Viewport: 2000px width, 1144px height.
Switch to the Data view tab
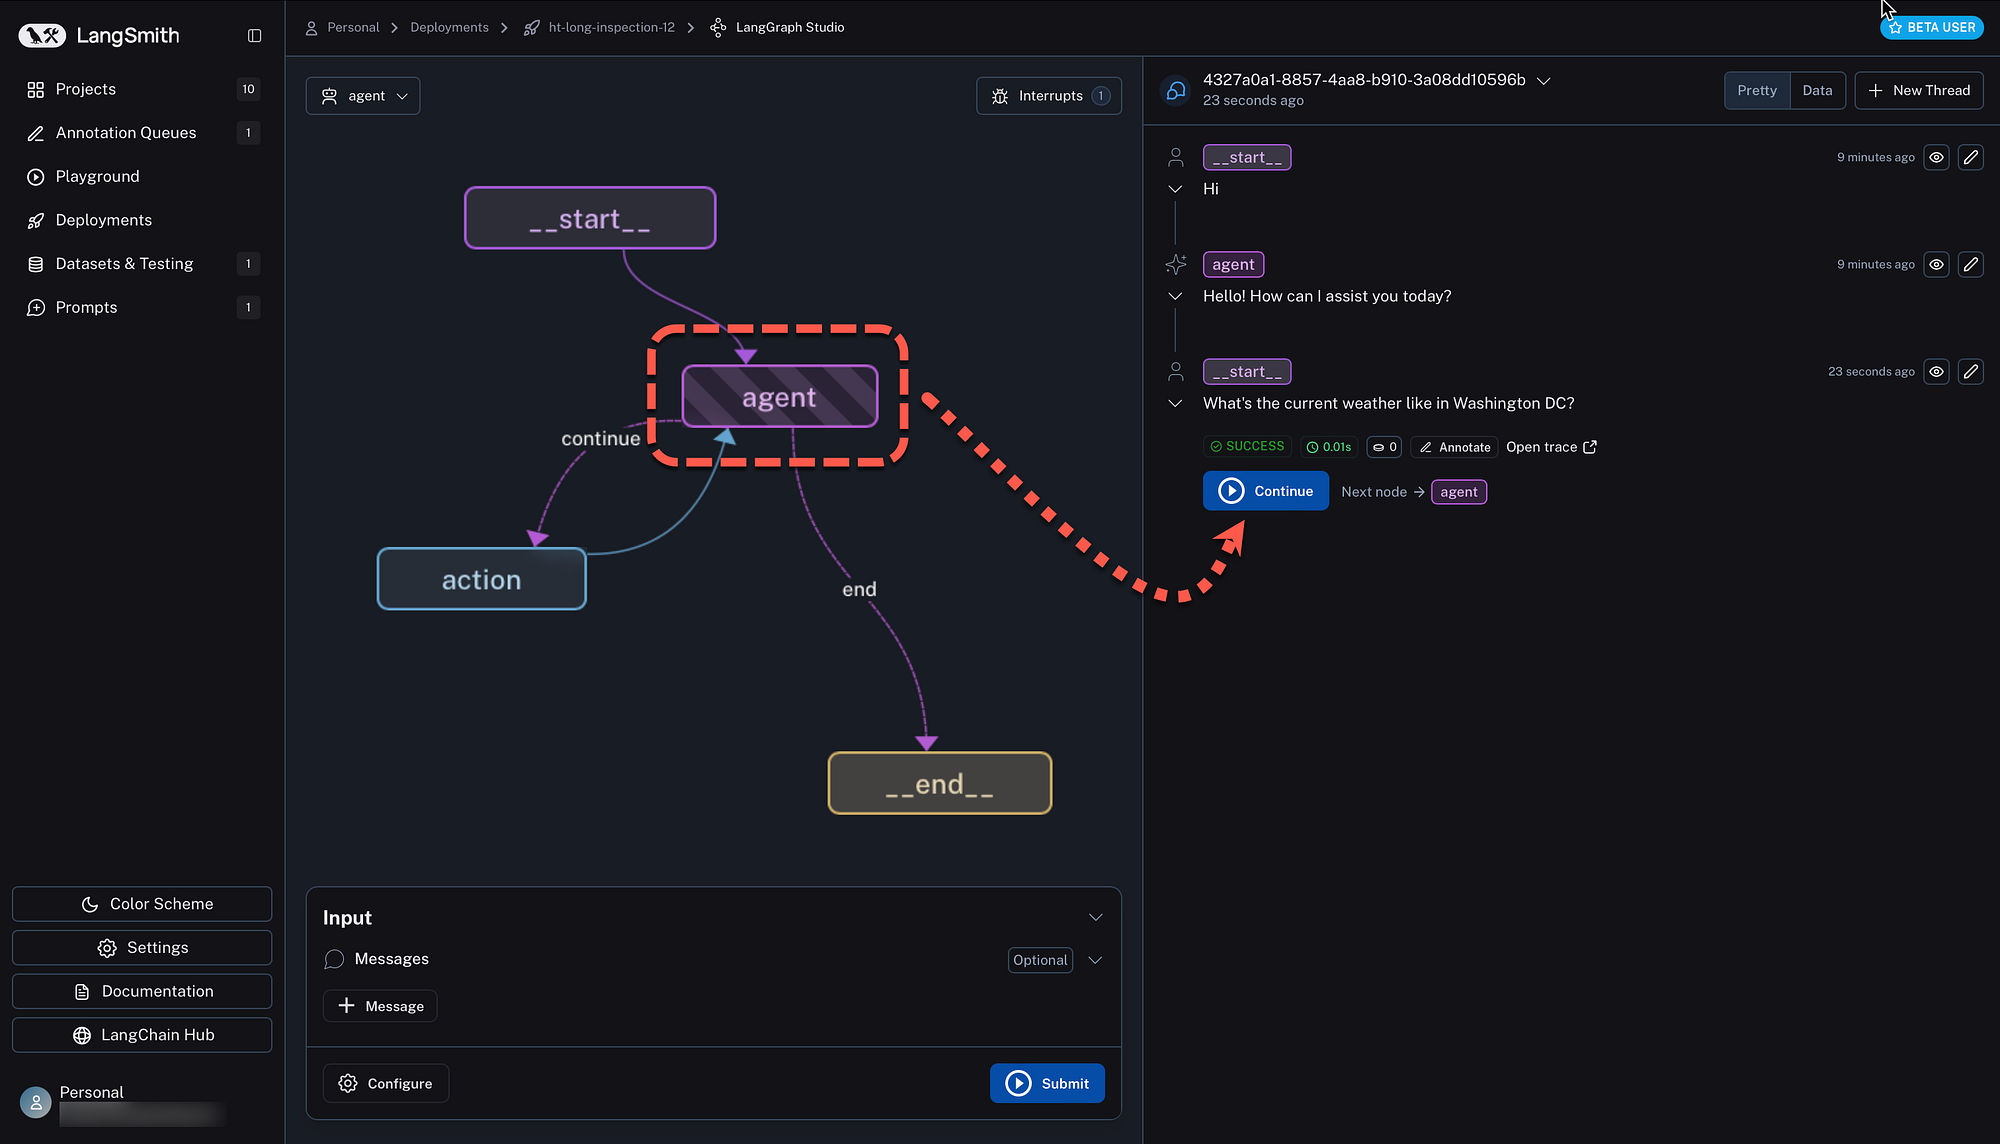(x=1817, y=90)
